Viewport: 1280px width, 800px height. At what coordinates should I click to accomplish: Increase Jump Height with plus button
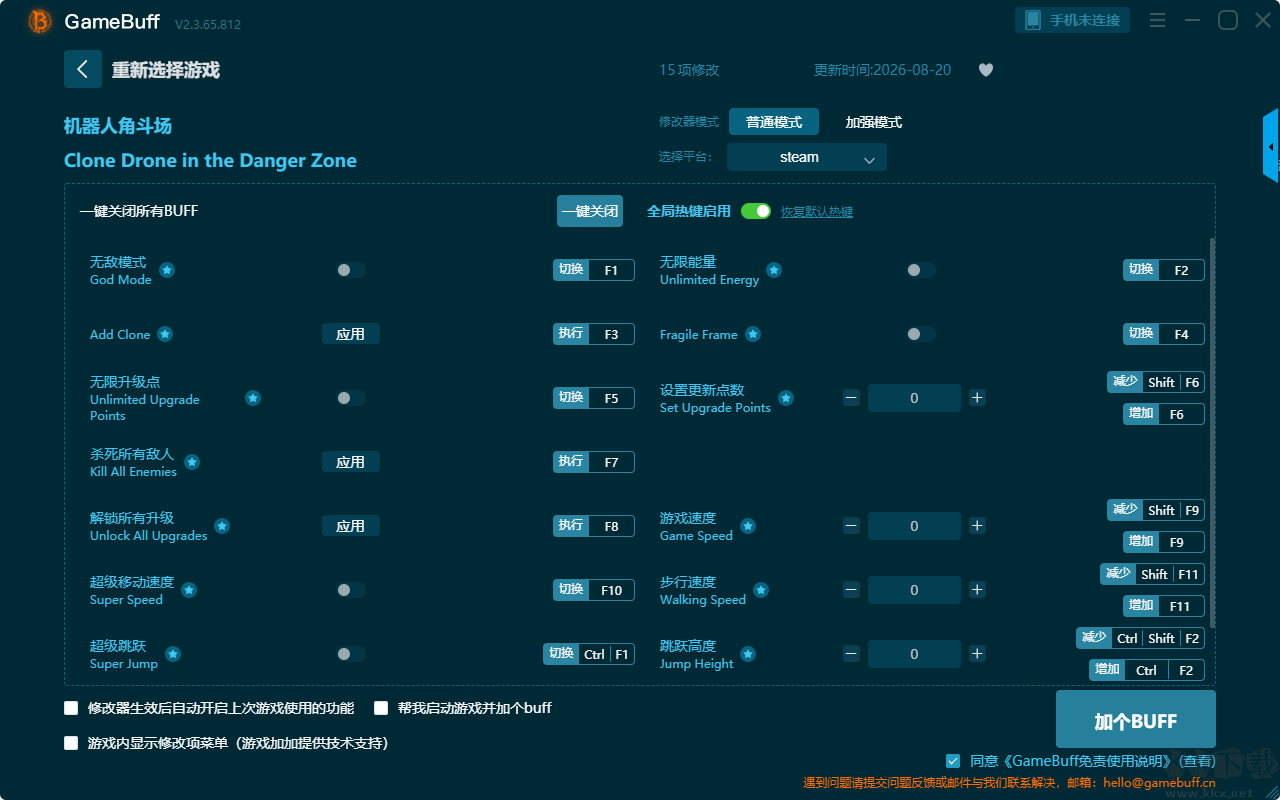click(x=978, y=654)
